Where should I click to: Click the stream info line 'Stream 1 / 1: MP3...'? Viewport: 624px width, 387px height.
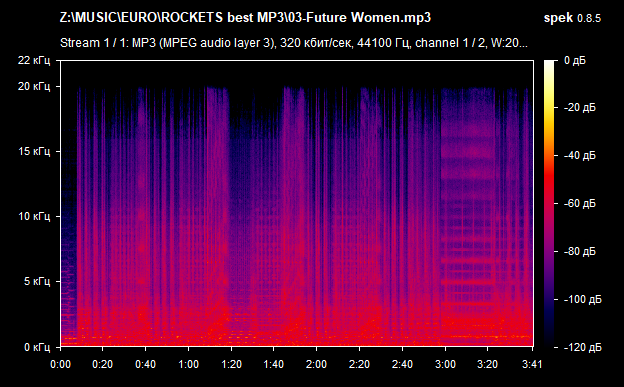(x=294, y=43)
